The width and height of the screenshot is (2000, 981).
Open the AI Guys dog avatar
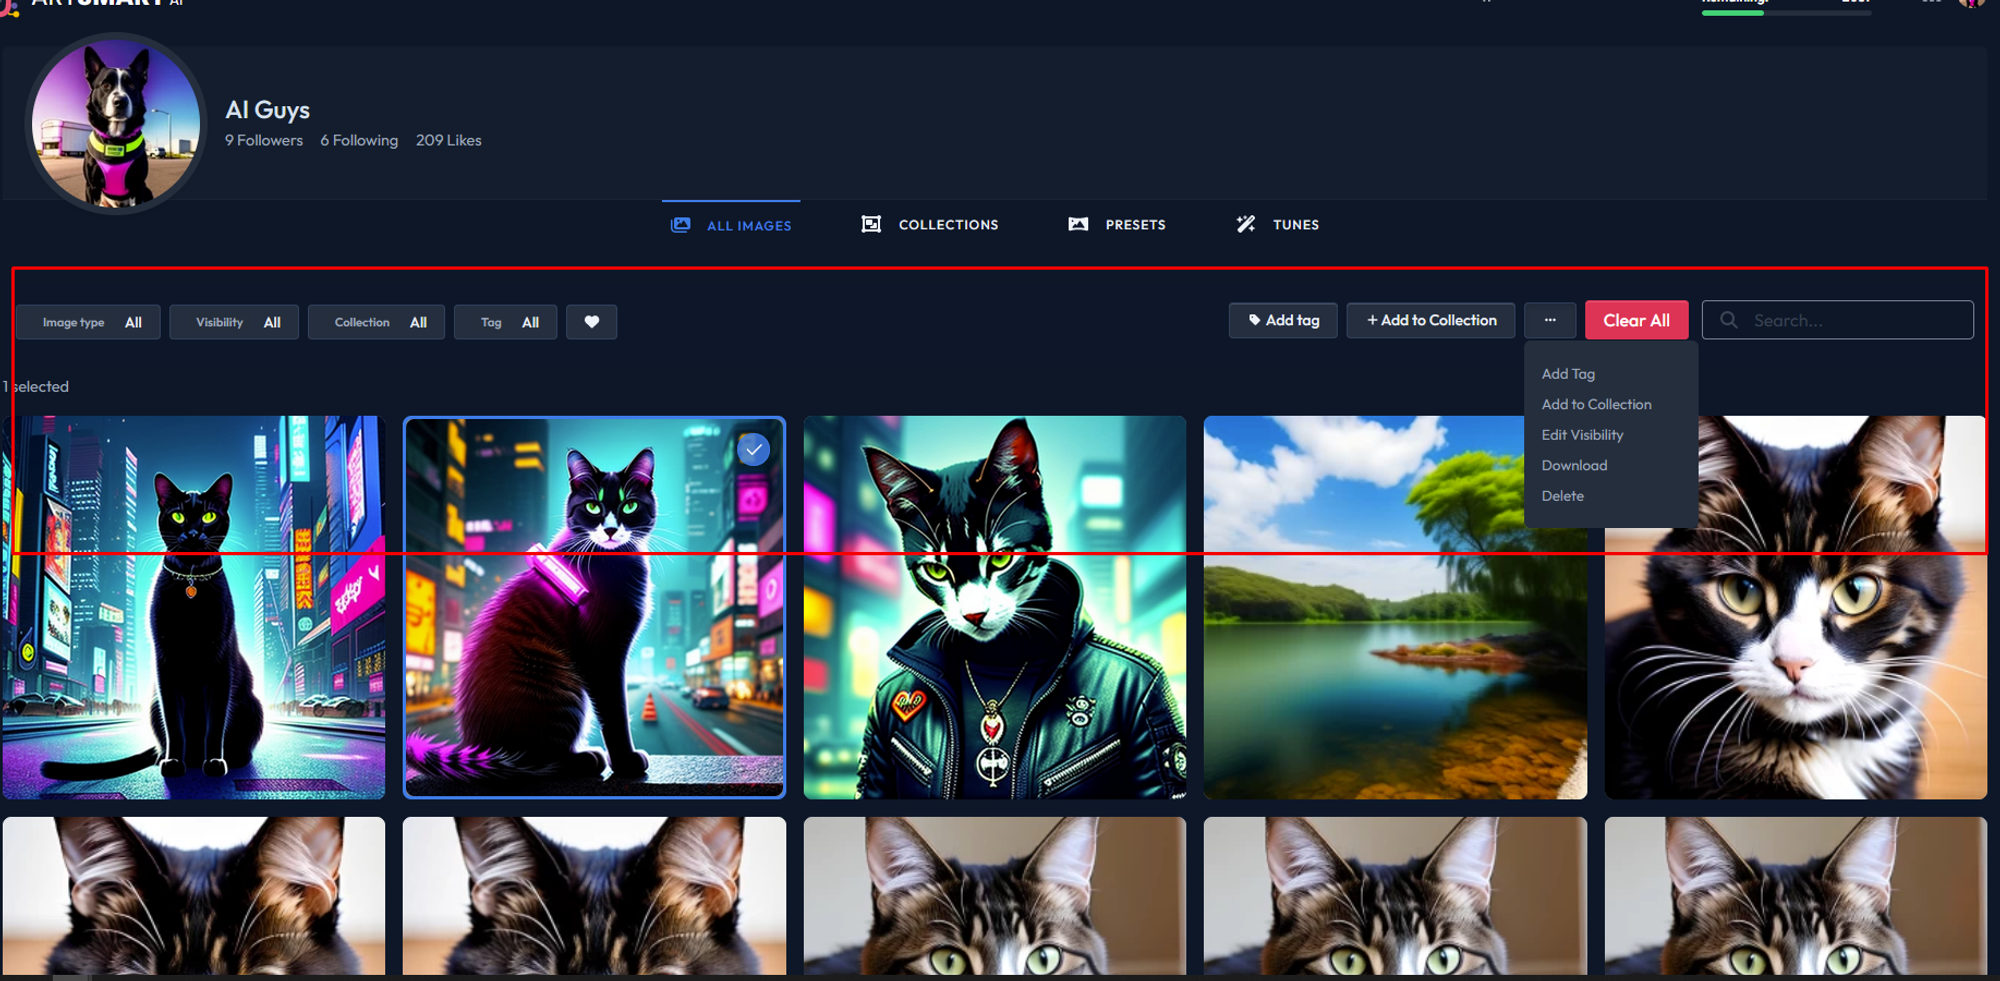tap(116, 124)
